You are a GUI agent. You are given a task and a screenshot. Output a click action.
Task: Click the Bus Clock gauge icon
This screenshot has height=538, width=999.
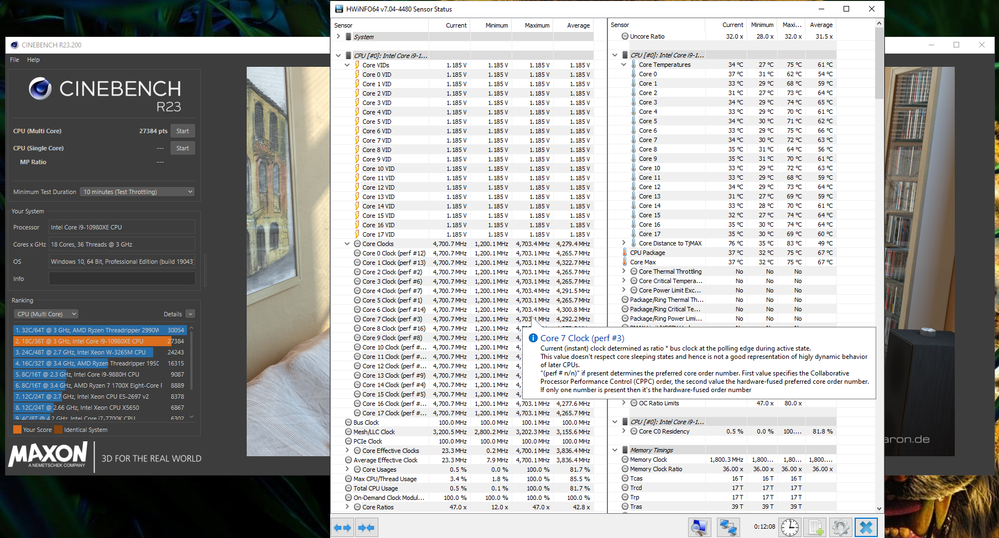[x=349, y=422]
